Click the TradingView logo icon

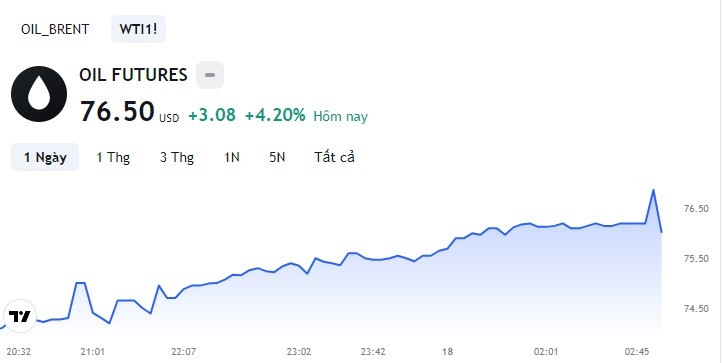[20, 316]
